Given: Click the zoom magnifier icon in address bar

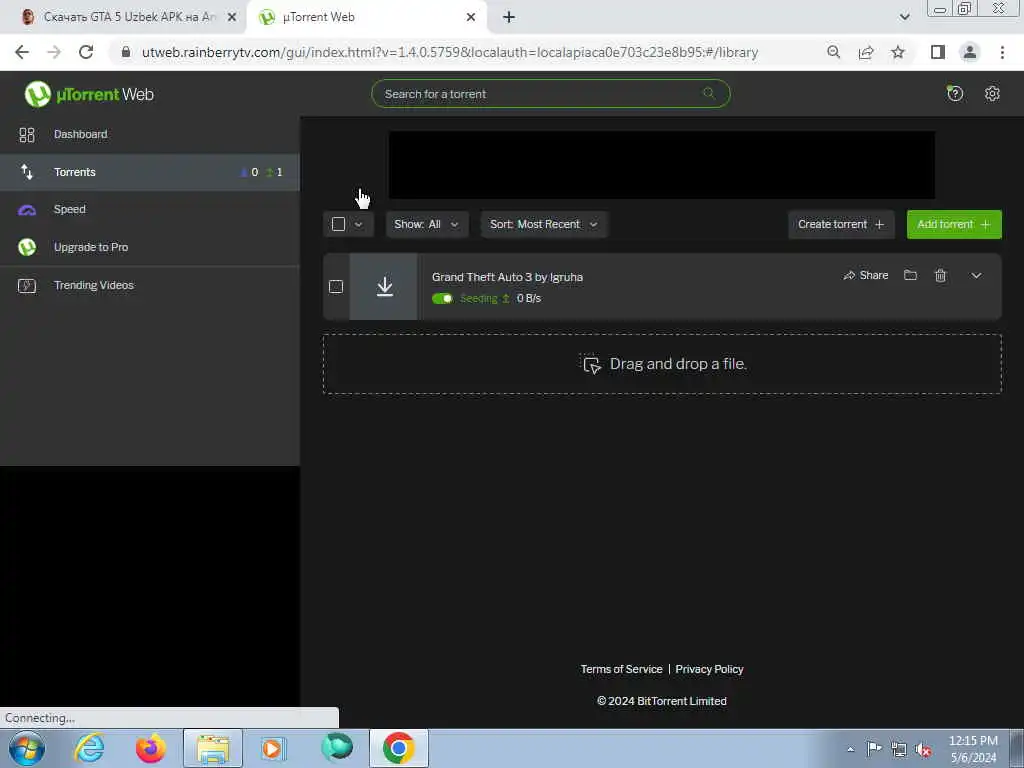Looking at the screenshot, I should click(x=833, y=52).
